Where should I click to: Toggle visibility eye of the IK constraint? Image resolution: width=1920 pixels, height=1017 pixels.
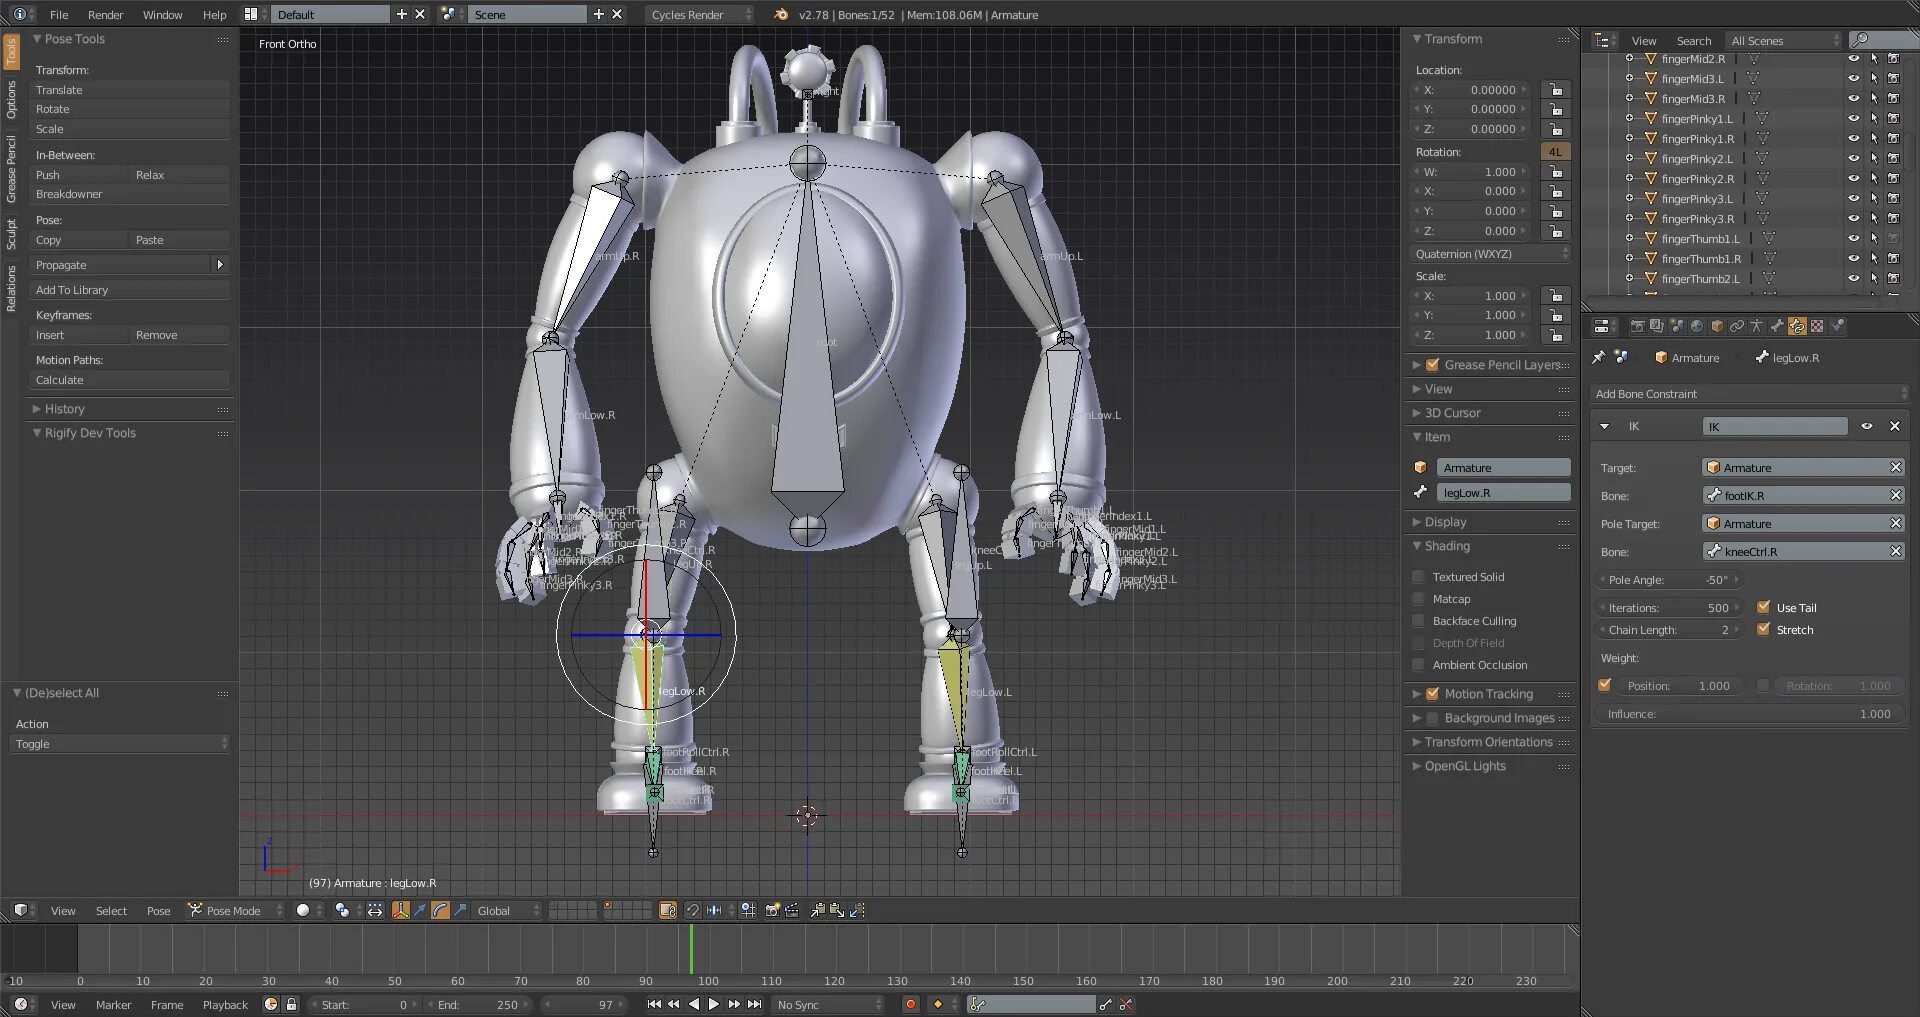[x=1866, y=426]
